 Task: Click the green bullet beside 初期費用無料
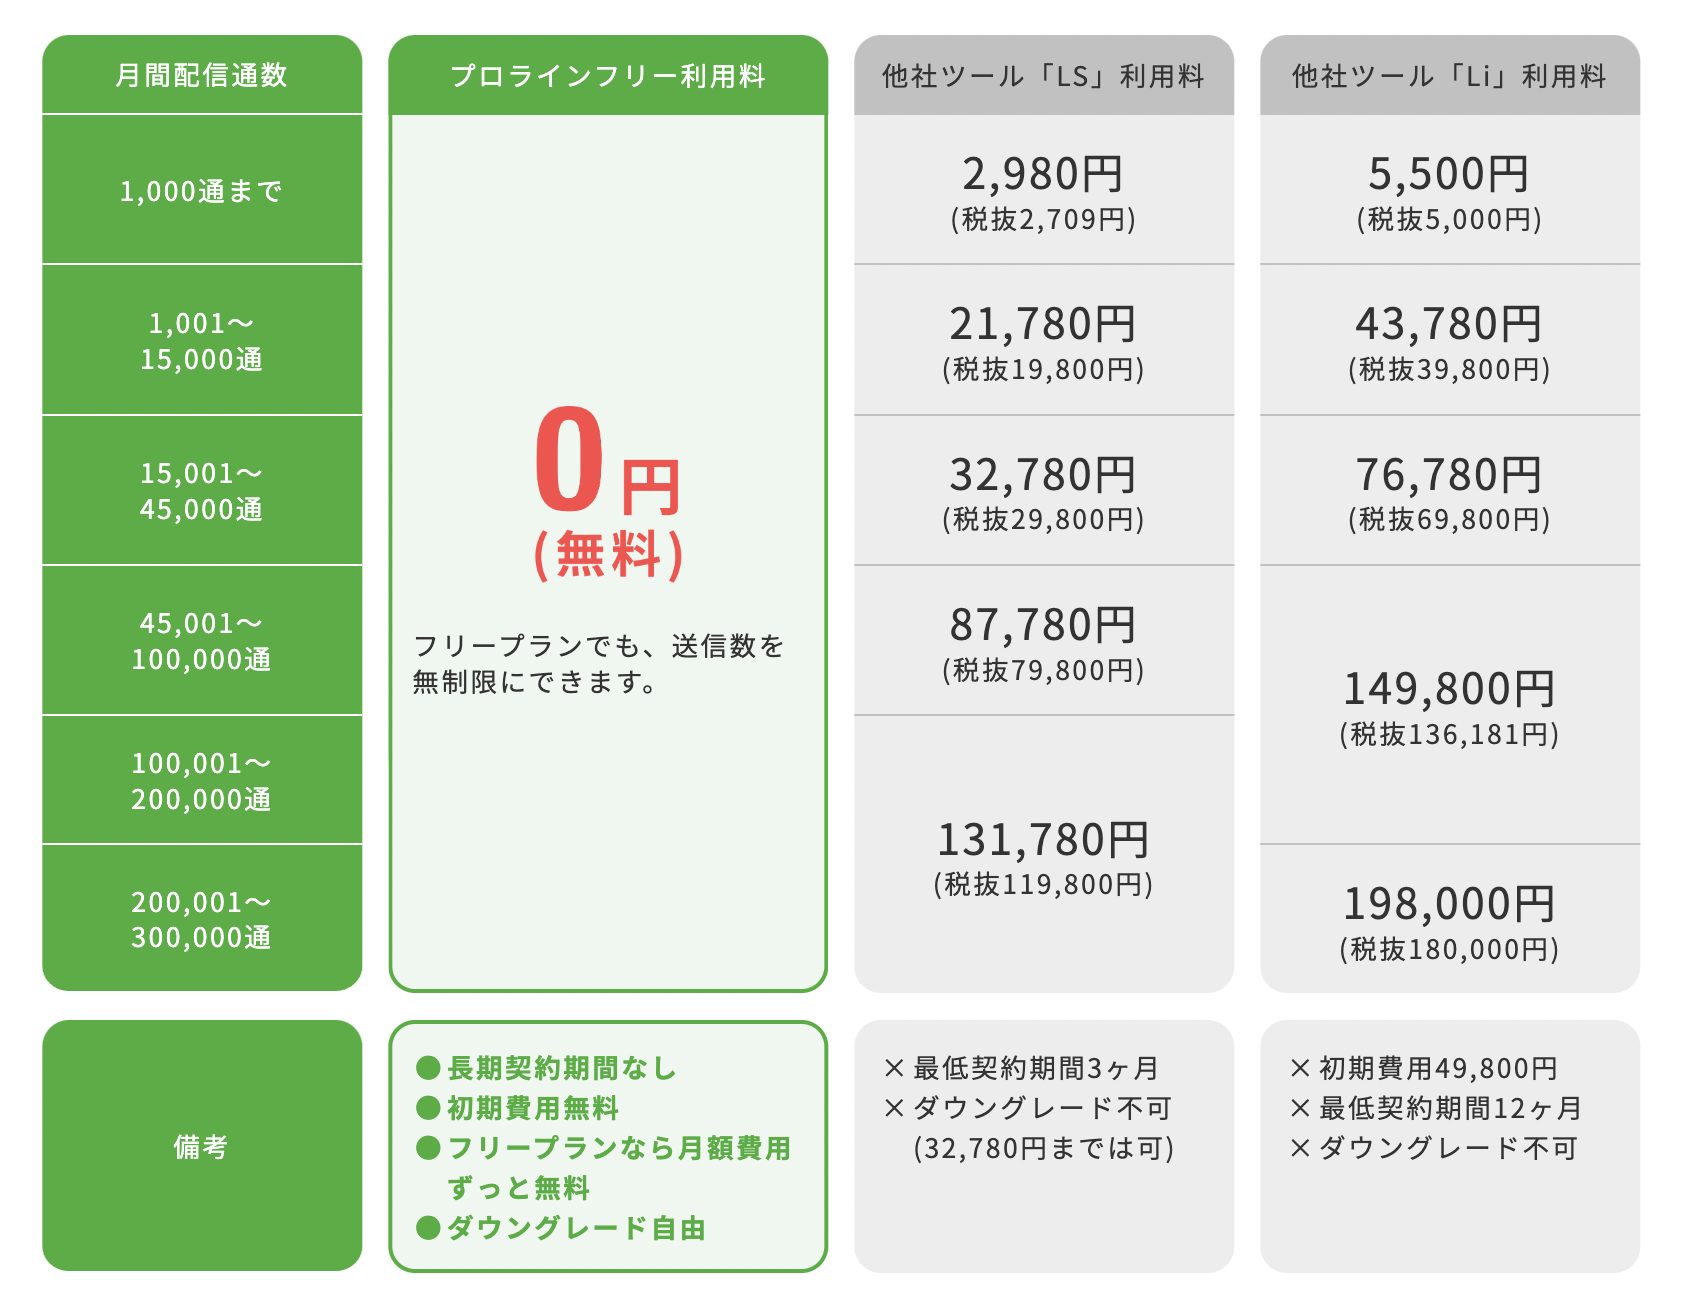pyautogui.click(x=428, y=1108)
